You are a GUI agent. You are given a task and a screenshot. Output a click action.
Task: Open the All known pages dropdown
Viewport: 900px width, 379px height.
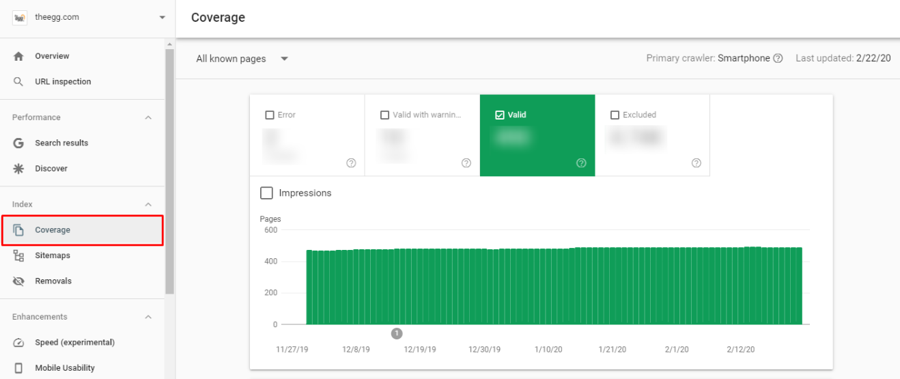point(242,59)
